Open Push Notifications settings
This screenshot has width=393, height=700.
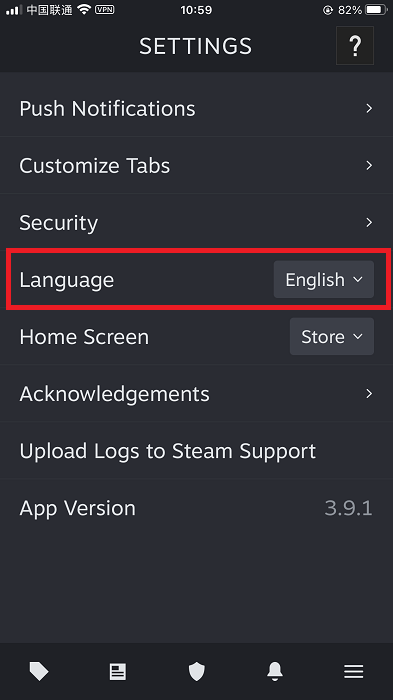click(x=196, y=108)
